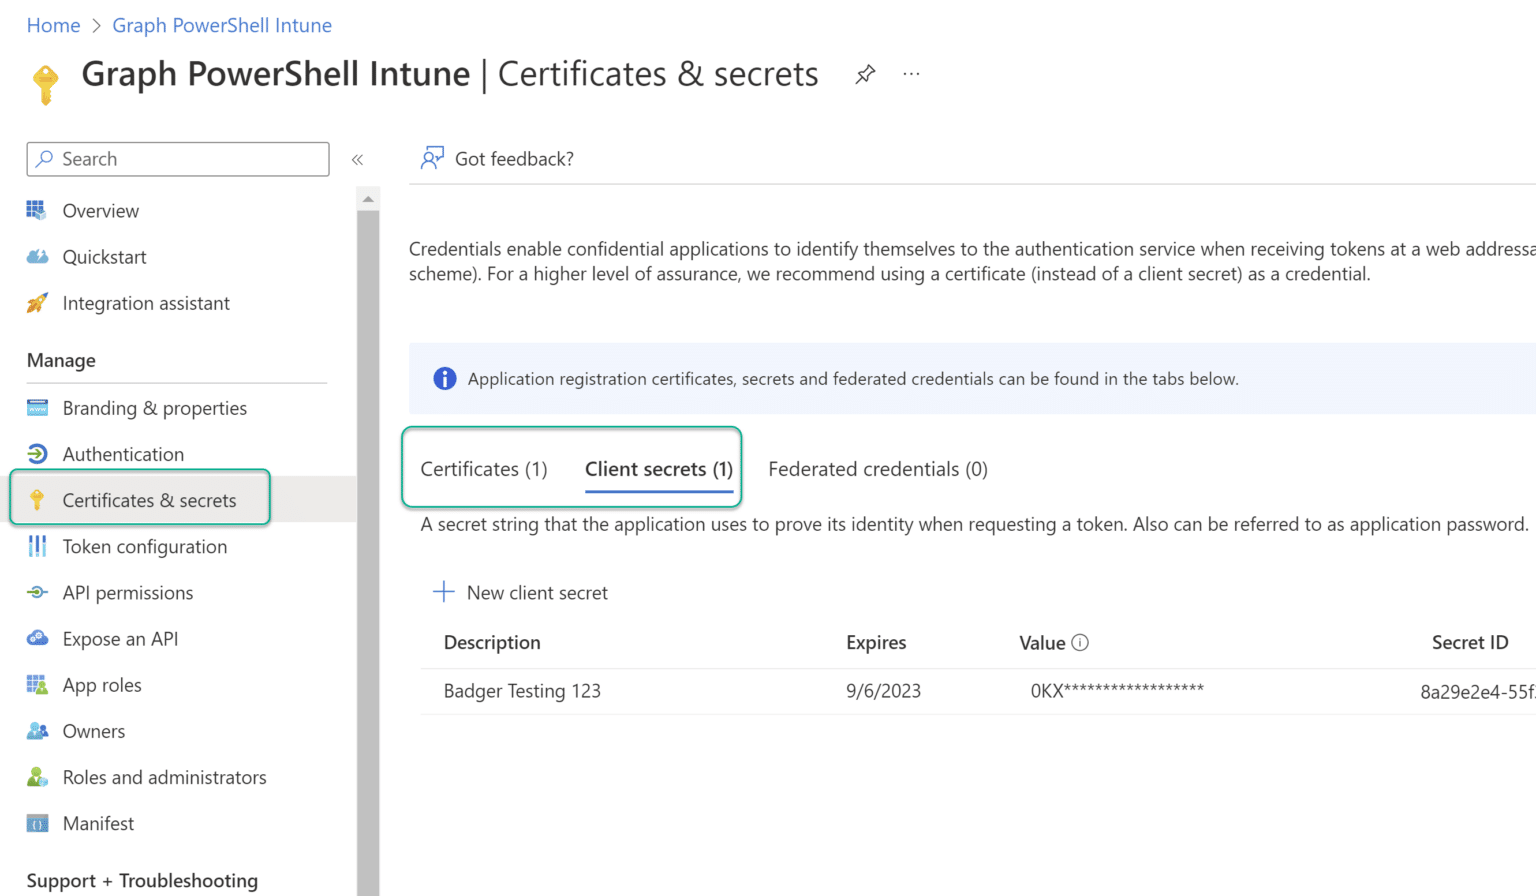Image resolution: width=1536 pixels, height=896 pixels.
Task: Open Token configuration
Action: 144,546
